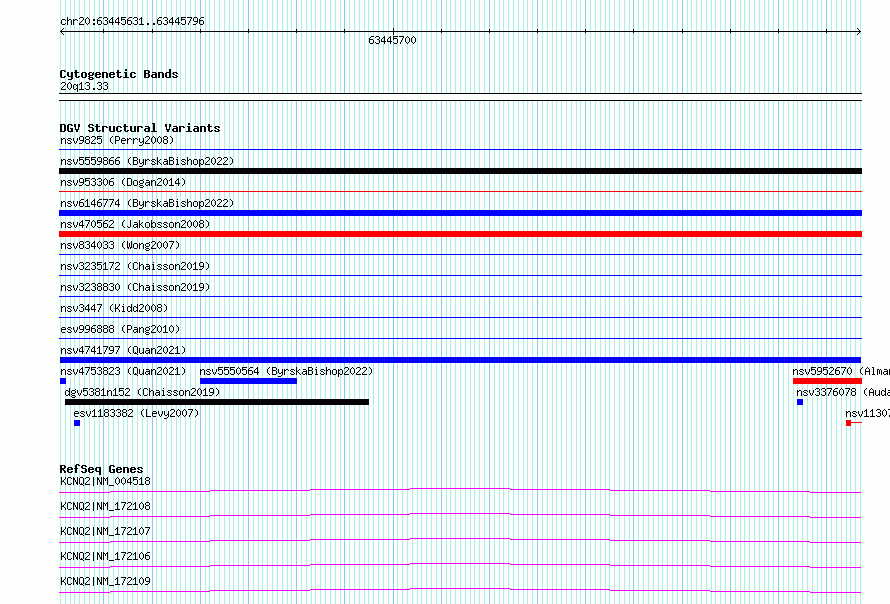
Task: Select the Cytogenetic Bands track heading
Action: pyautogui.click(x=119, y=74)
